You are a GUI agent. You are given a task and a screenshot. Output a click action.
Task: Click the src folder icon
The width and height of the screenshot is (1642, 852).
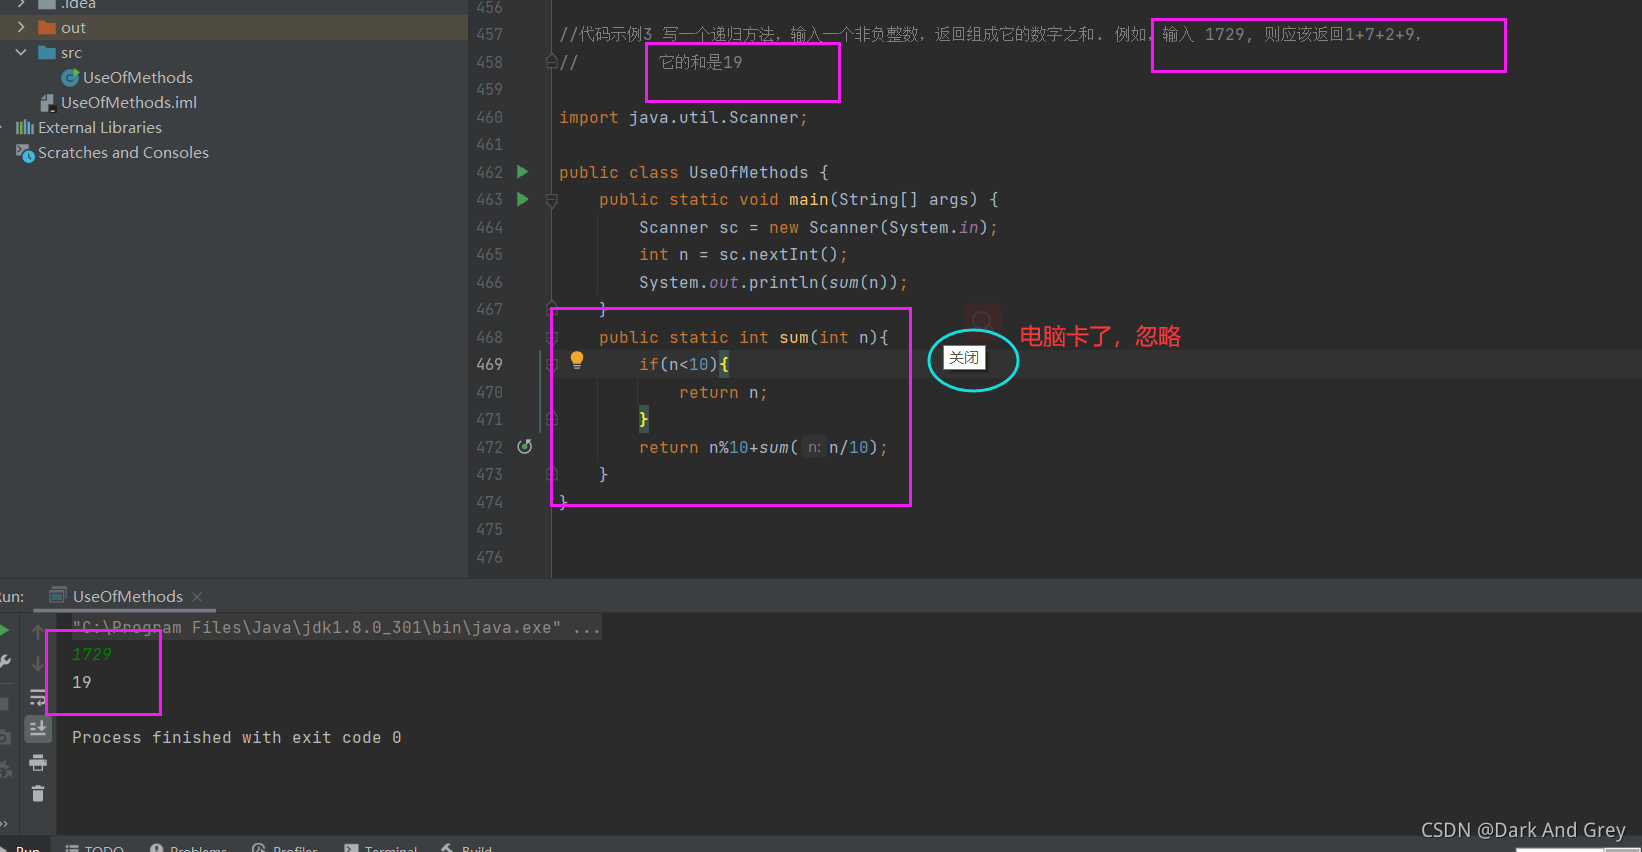tap(47, 52)
